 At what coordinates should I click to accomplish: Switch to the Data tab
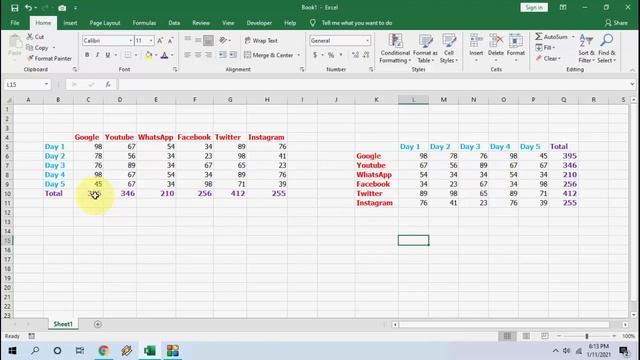(x=174, y=23)
